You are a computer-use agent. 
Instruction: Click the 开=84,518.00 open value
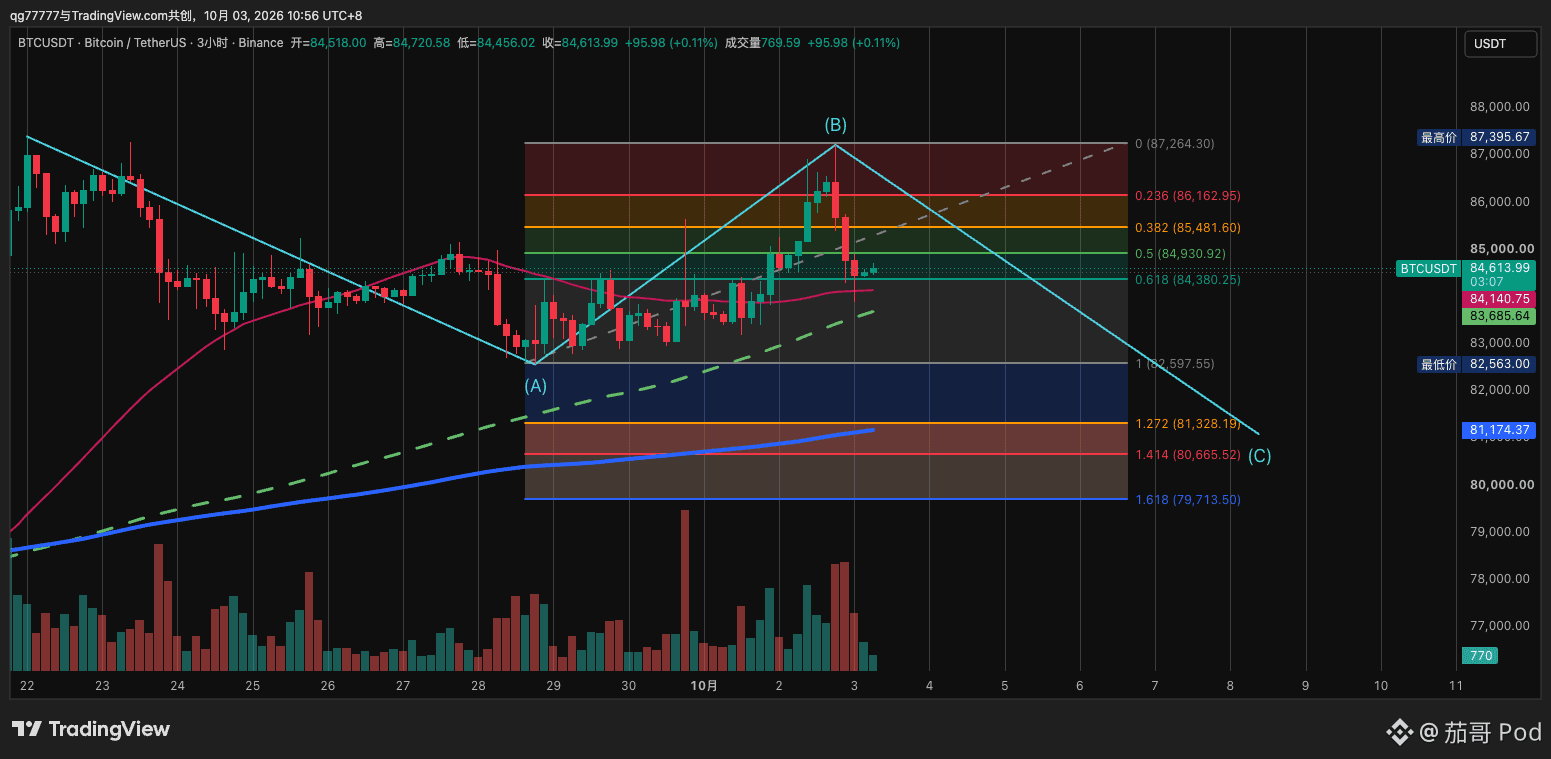pos(328,43)
